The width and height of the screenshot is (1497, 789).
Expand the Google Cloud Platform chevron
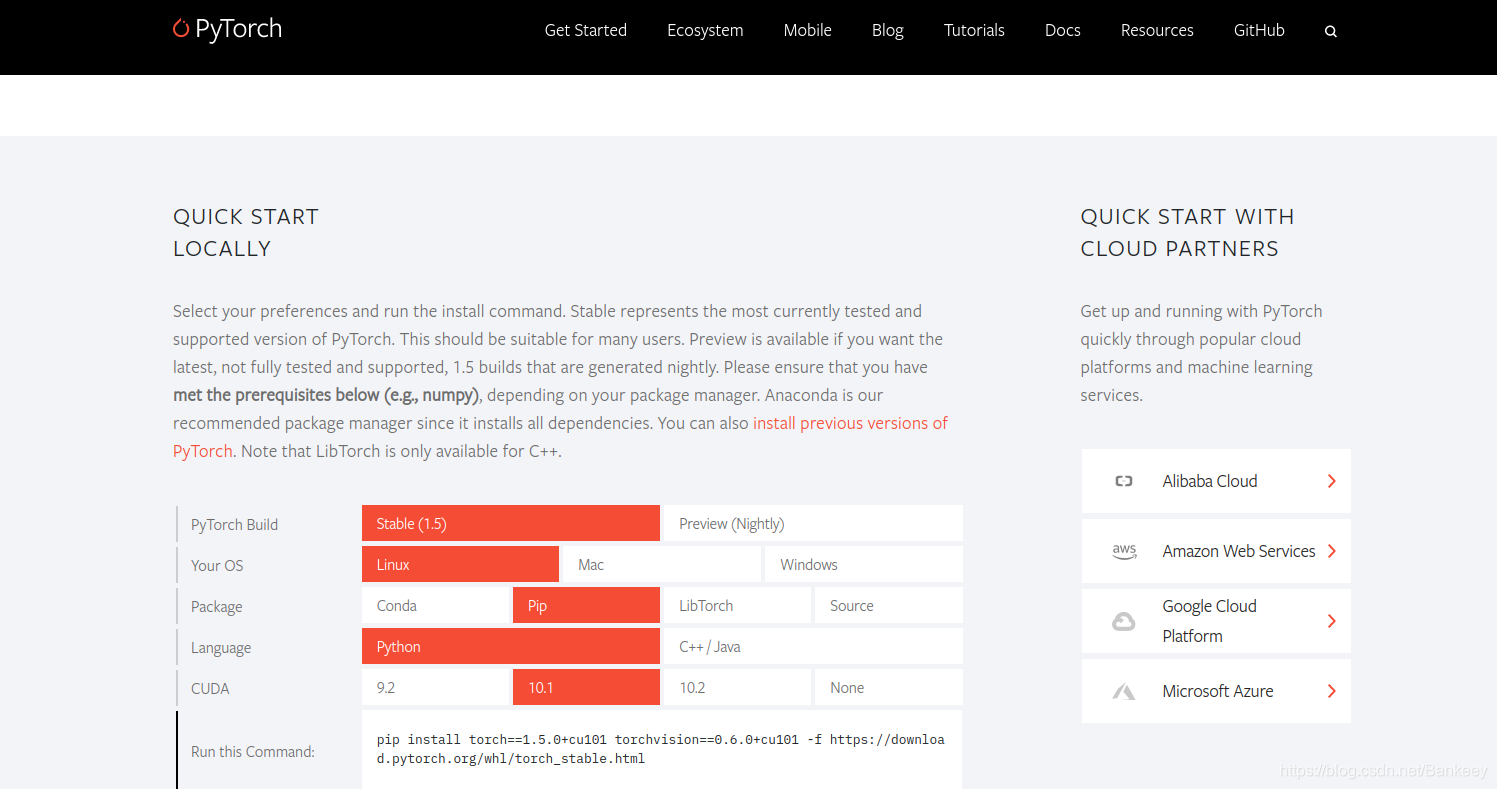pos(1331,621)
